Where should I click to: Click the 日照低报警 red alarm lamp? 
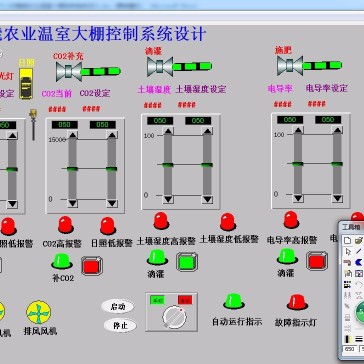point(108,226)
